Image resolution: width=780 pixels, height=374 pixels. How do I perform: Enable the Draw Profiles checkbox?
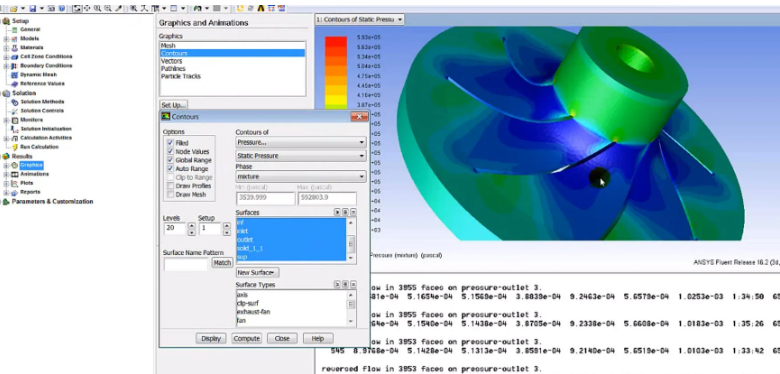(x=171, y=186)
